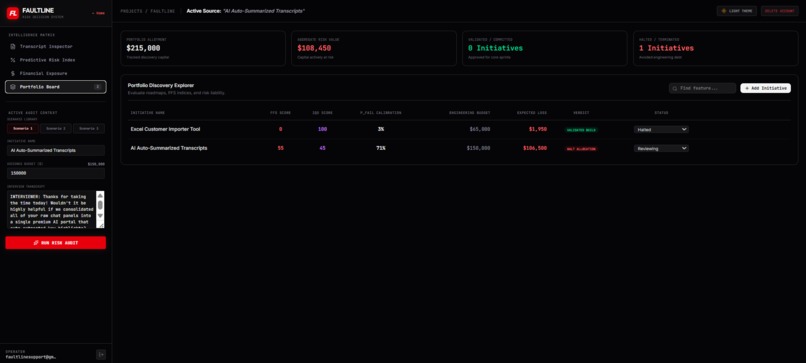Click the transcript scrollbar down arrow
Viewport: 806px width, 363px height.
coord(100,215)
